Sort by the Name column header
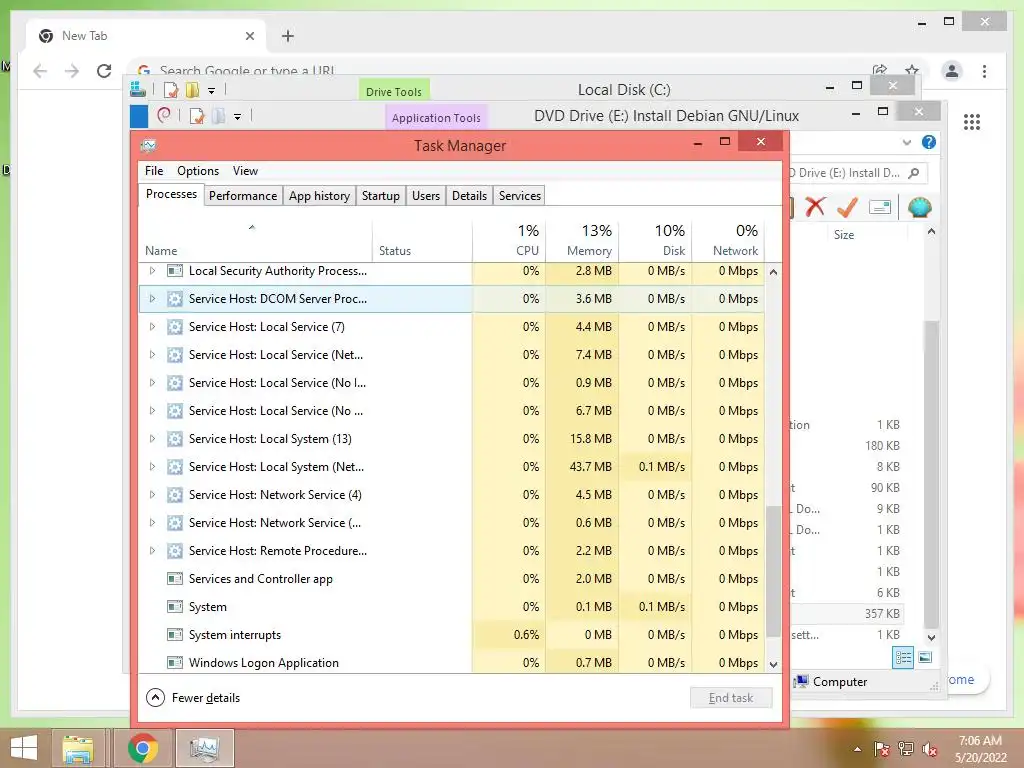The image size is (1024, 768). 256,240
